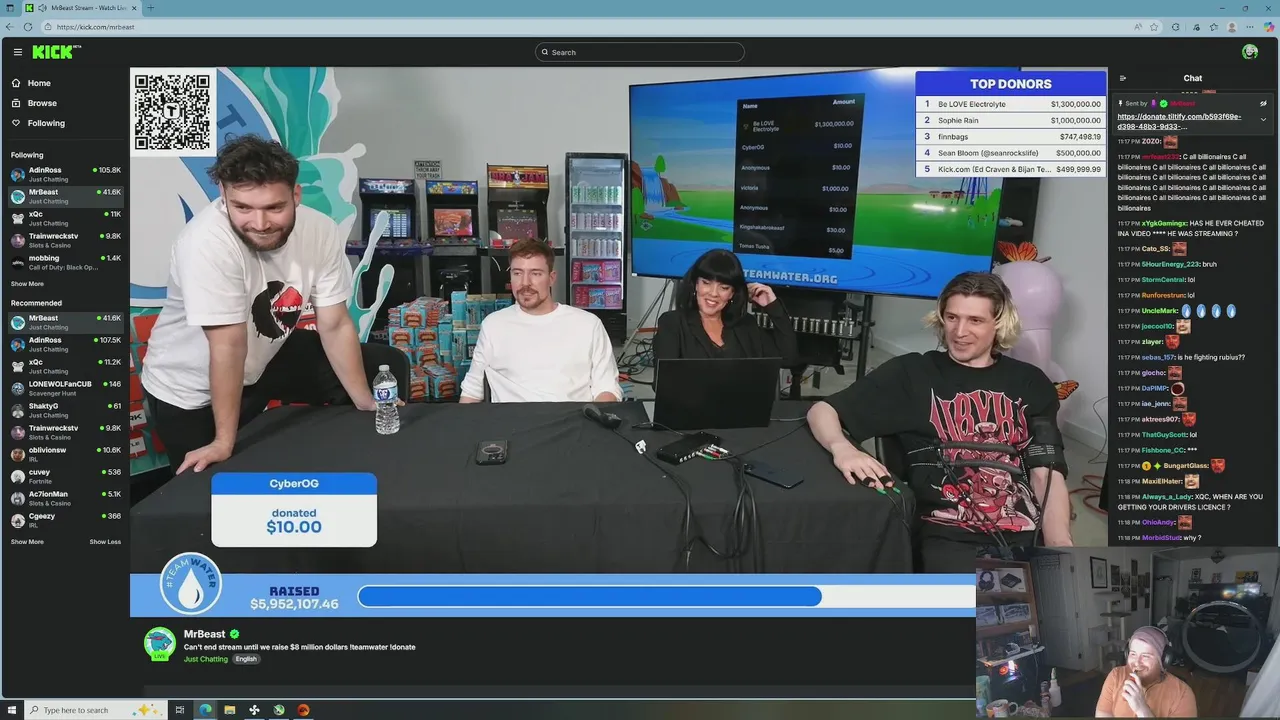Open Ac7ionMan recommended channel
Screen dimensions: 1280x720
(x=65, y=498)
